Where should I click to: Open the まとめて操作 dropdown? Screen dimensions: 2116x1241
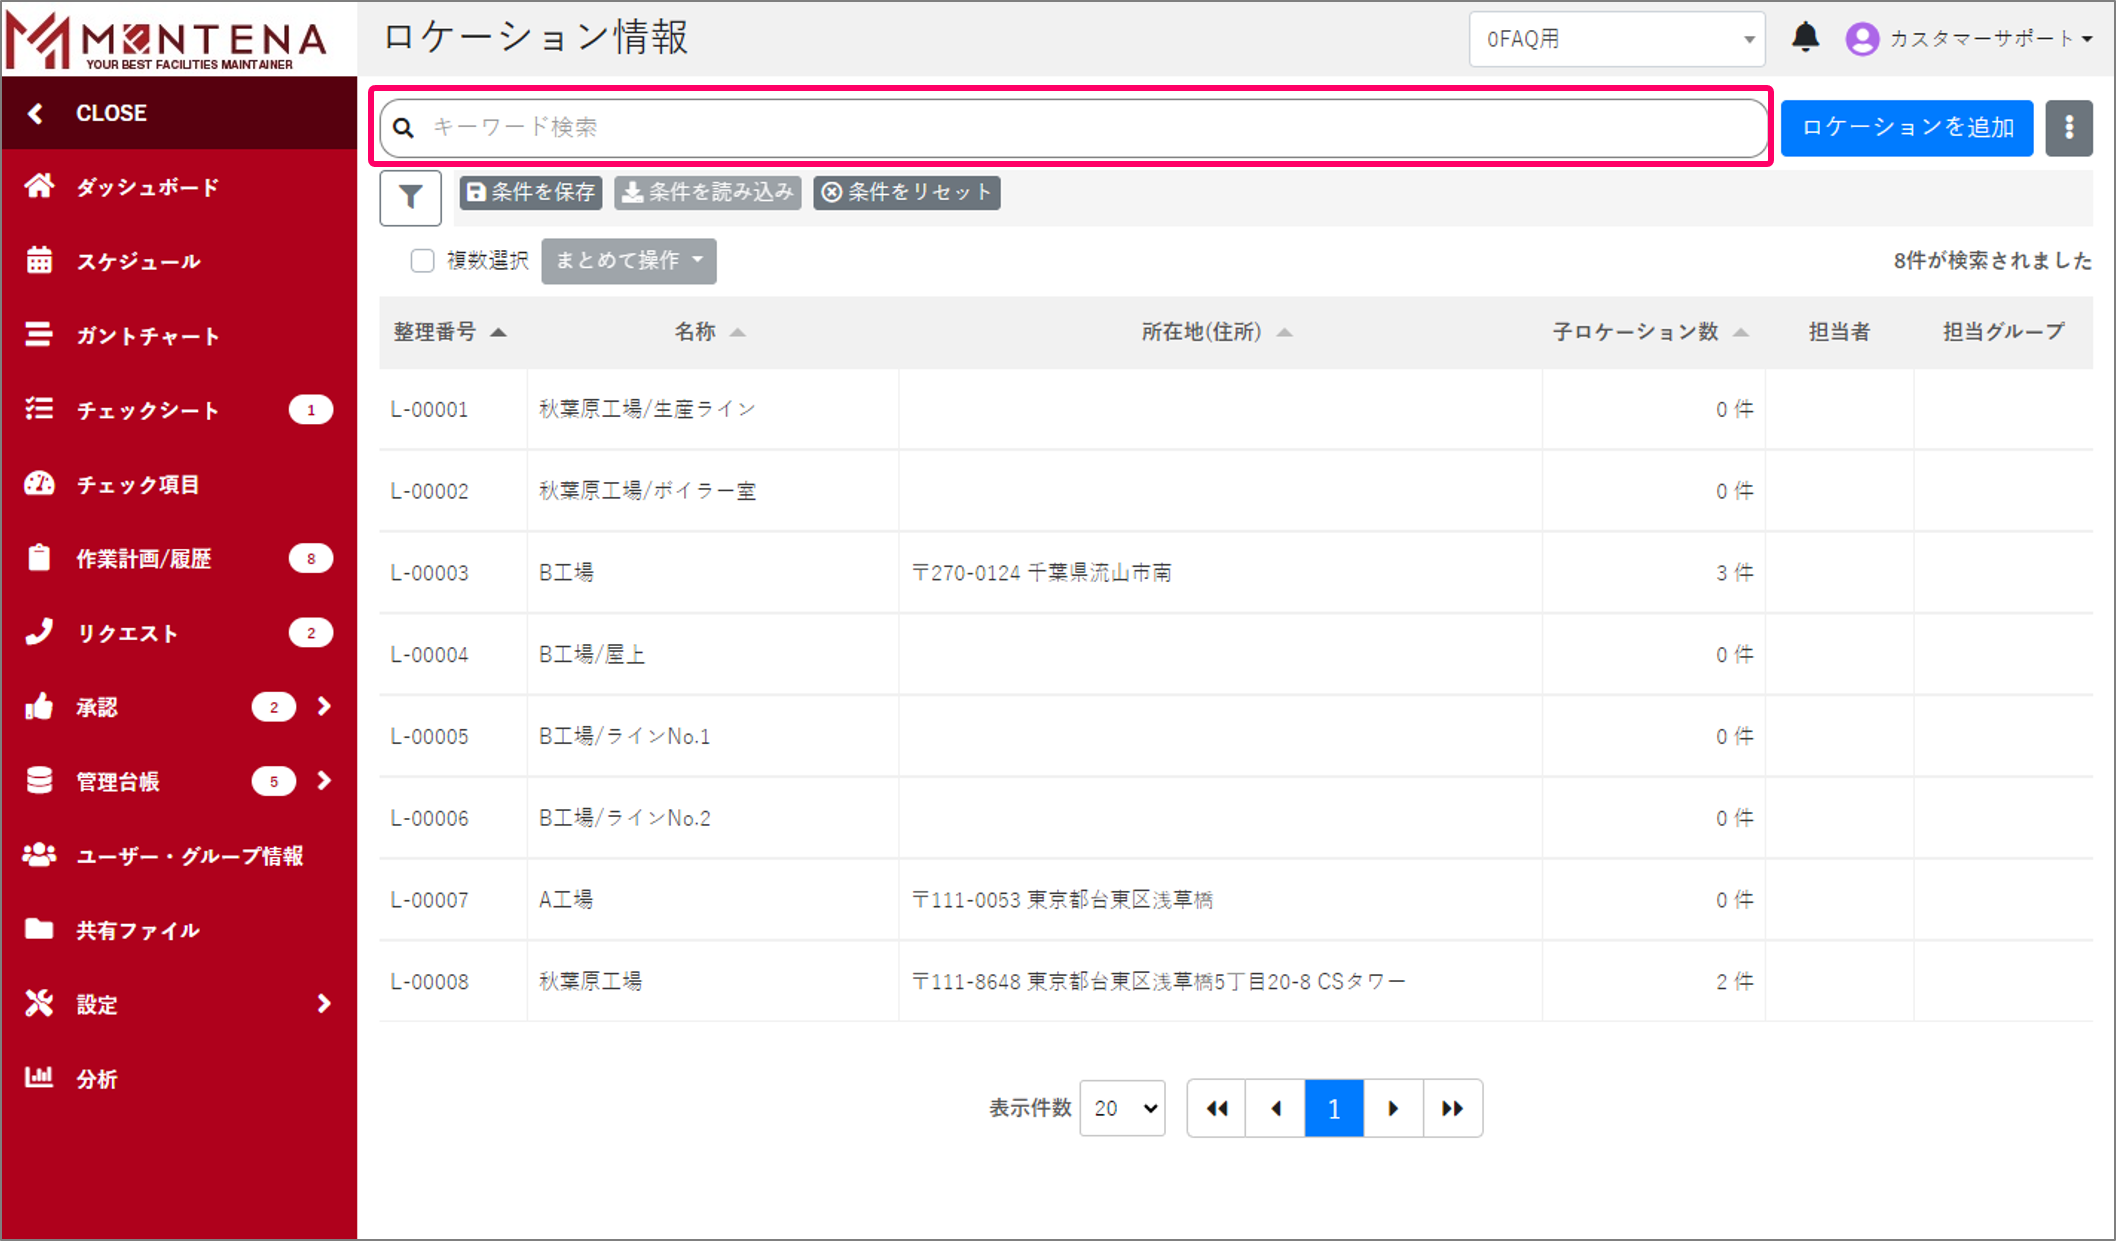pyautogui.click(x=628, y=261)
